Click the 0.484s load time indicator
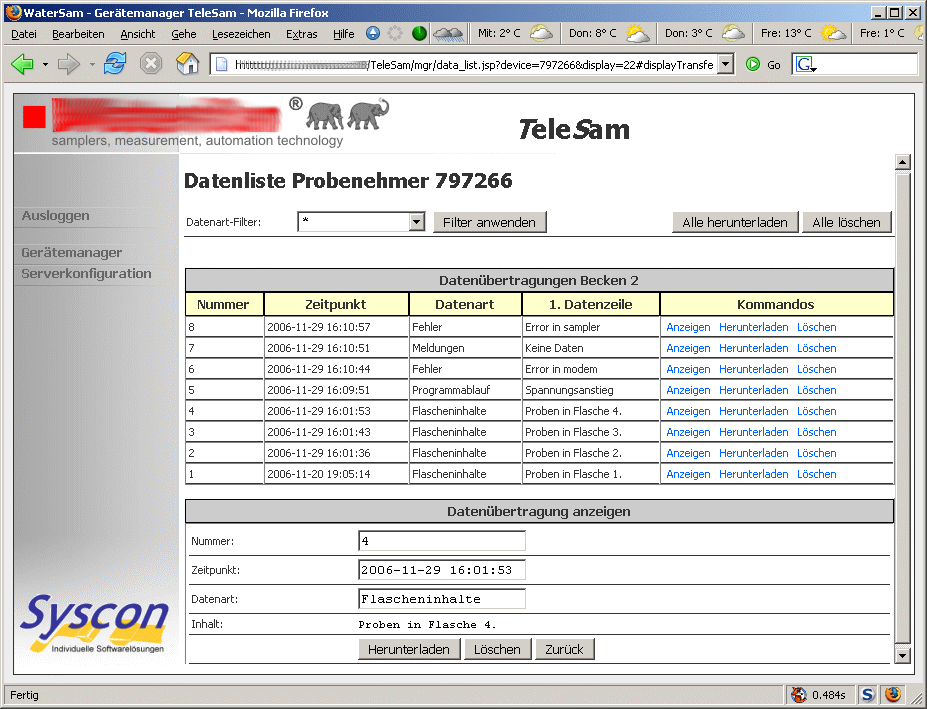 coord(828,695)
